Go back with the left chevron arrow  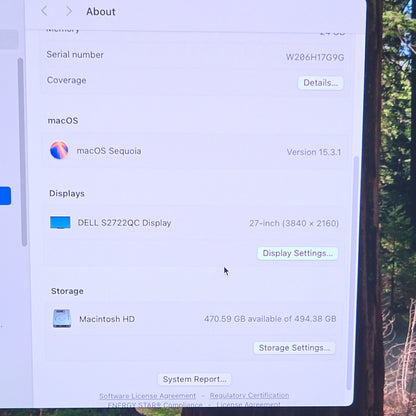click(x=44, y=11)
